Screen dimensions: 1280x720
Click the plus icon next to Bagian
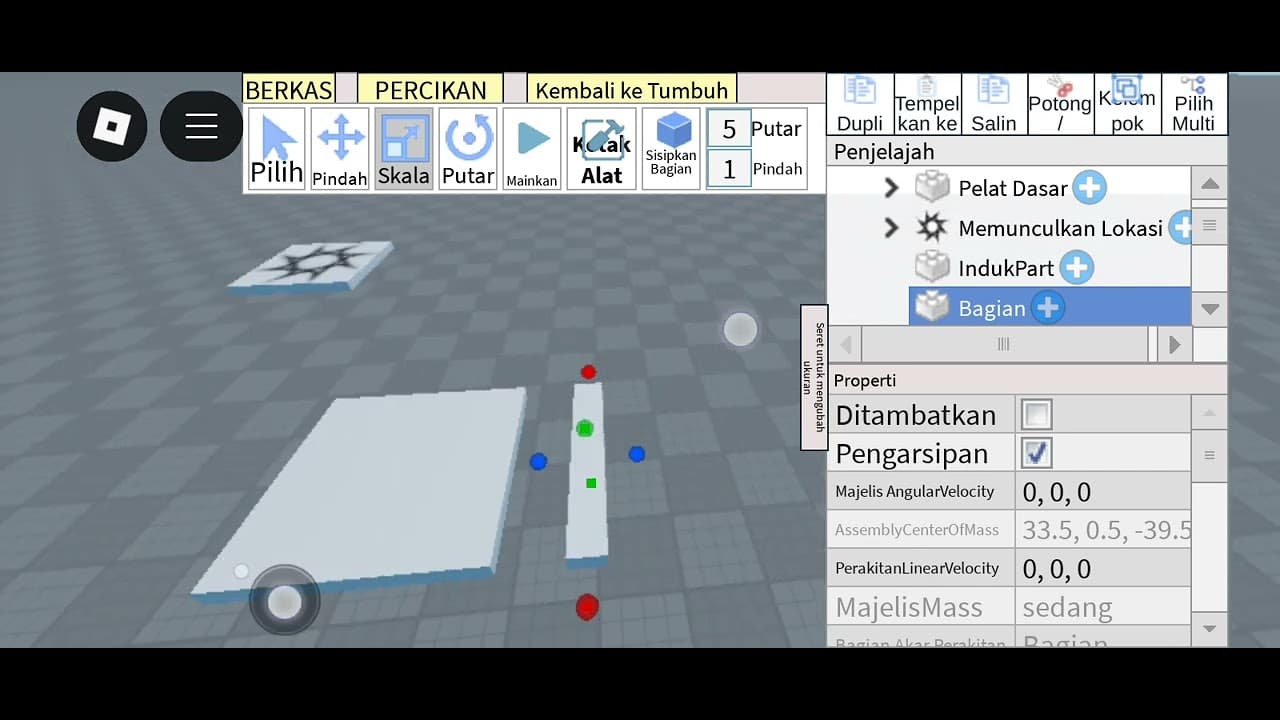coord(1047,307)
